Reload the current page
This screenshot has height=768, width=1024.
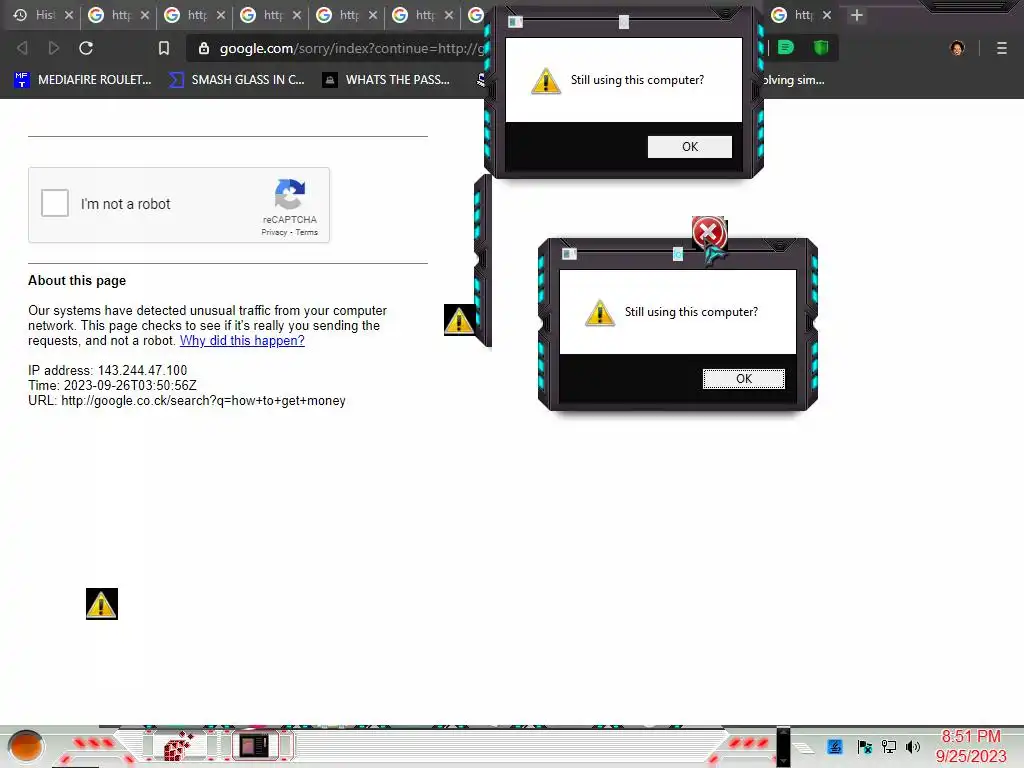point(86,48)
